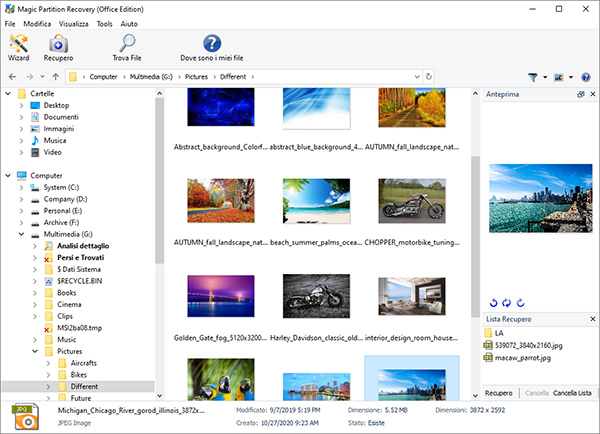Click Multimedia (G:) breadcrumb segment
The width and height of the screenshot is (600, 434).
(x=151, y=77)
